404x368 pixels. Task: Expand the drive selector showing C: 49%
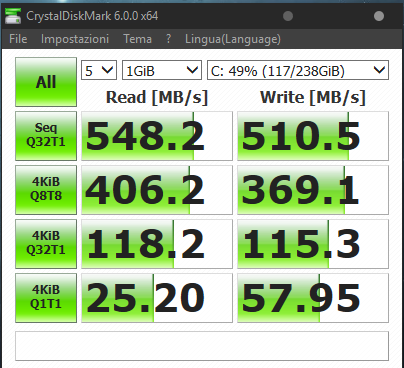(298, 70)
